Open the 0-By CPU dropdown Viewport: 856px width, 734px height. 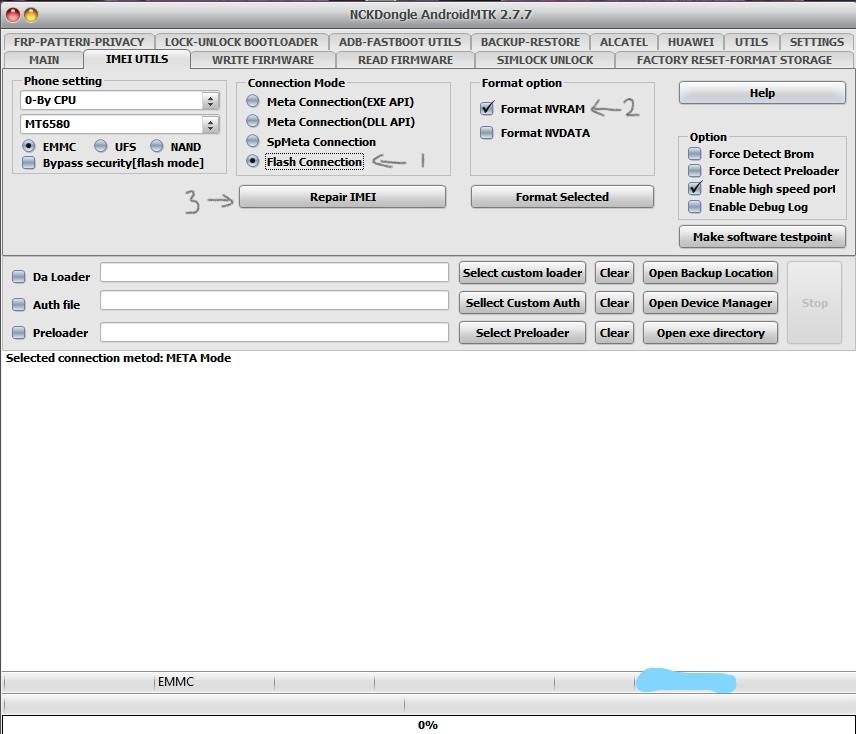pyautogui.click(x=120, y=100)
